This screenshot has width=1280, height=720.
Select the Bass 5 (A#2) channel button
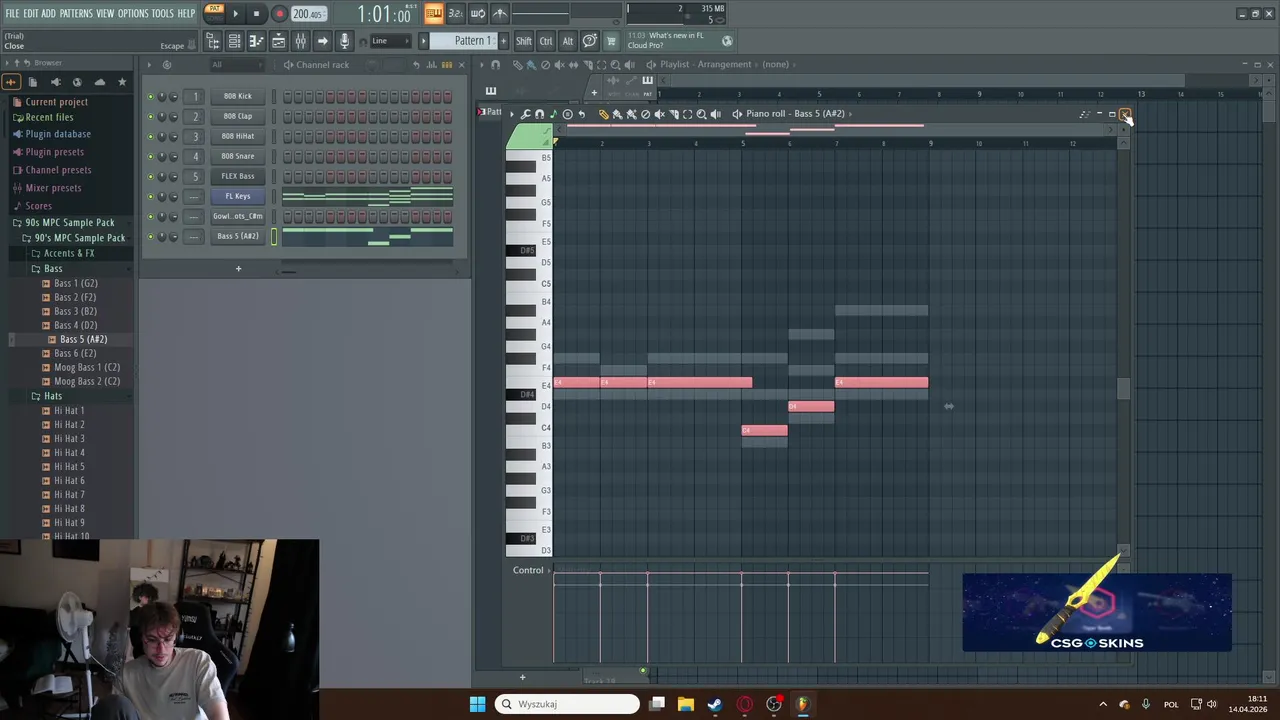point(238,236)
